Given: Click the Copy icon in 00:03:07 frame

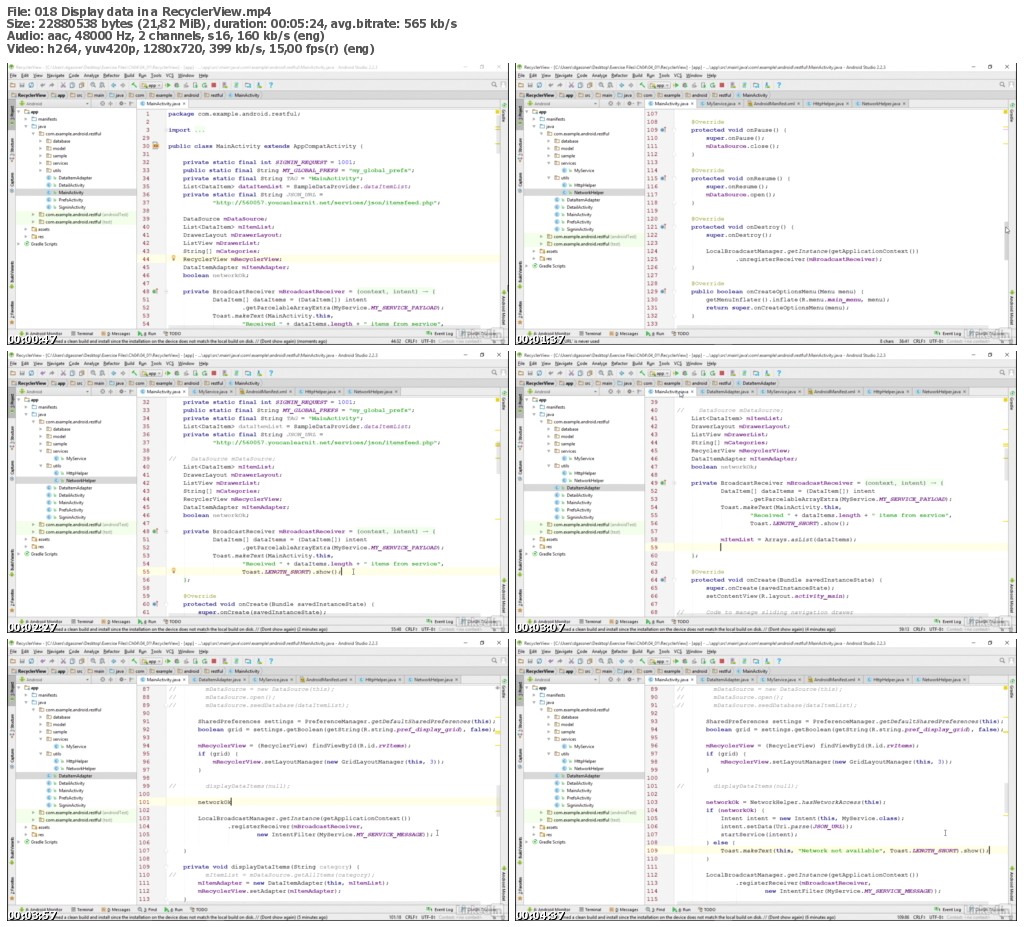Looking at the screenshot, I should point(580,373).
